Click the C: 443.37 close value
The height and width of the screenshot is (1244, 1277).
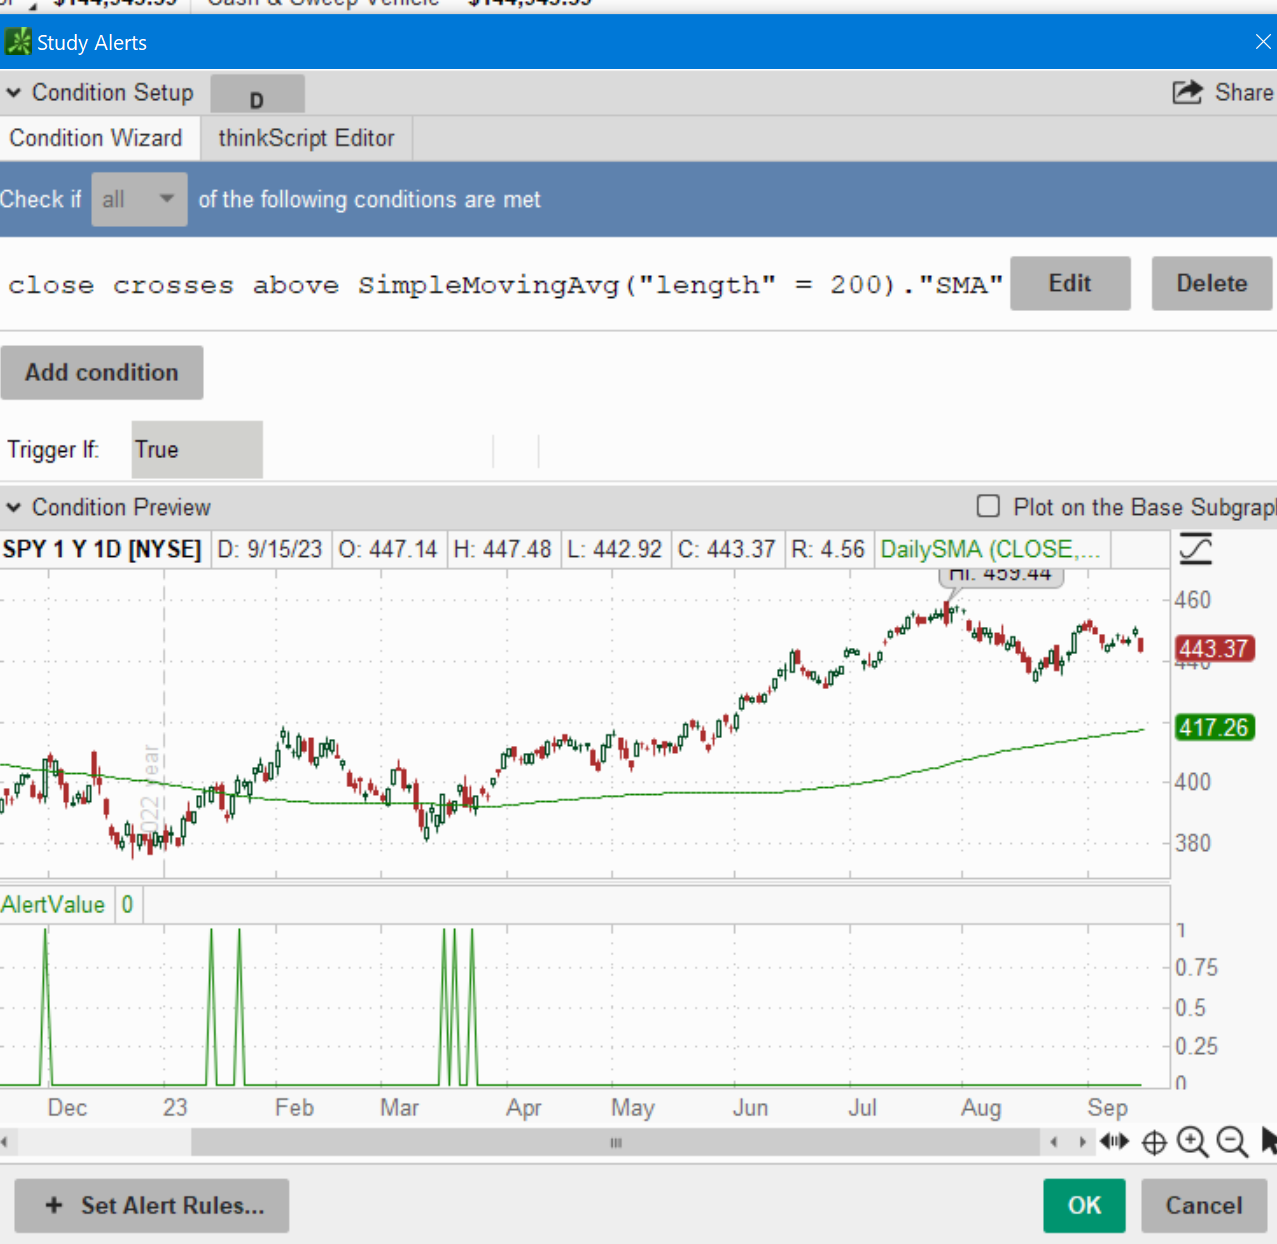pyautogui.click(x=727, y=549)
